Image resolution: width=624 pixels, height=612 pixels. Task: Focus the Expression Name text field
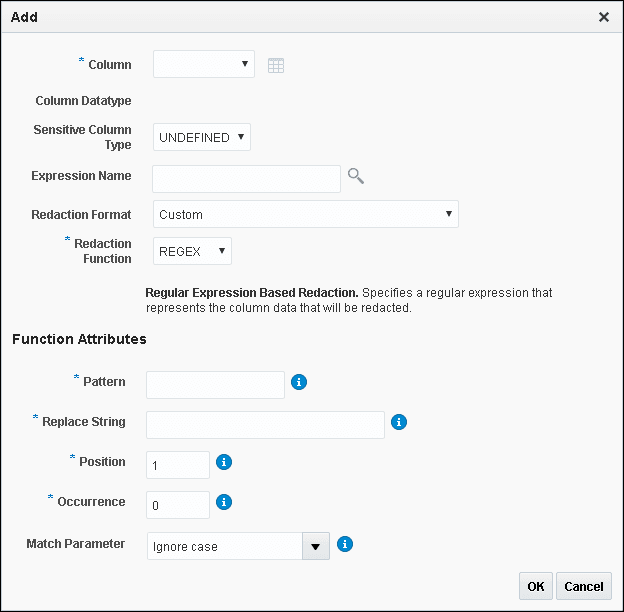[x=246, y=178]
